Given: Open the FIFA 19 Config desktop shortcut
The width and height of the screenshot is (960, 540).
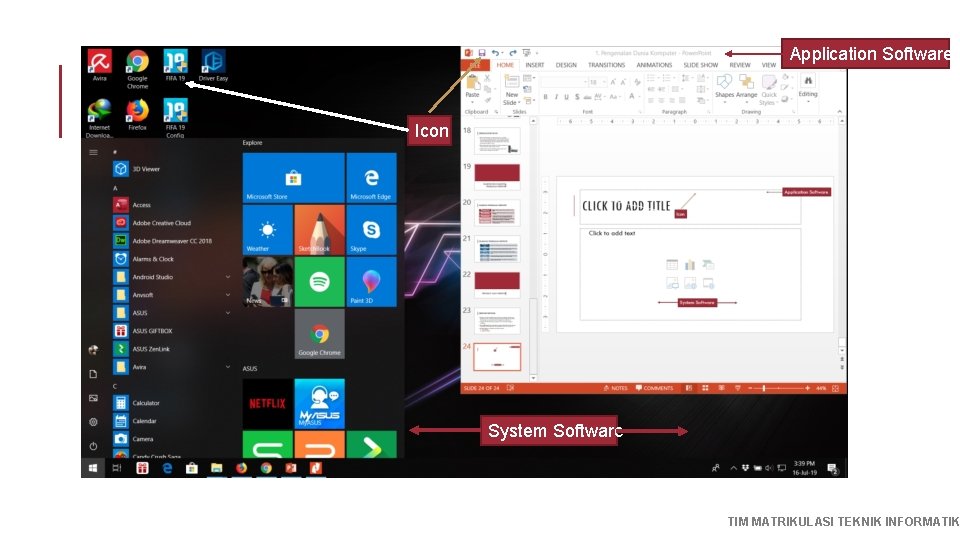Looking at the screenshot, I should click(175, 118).
